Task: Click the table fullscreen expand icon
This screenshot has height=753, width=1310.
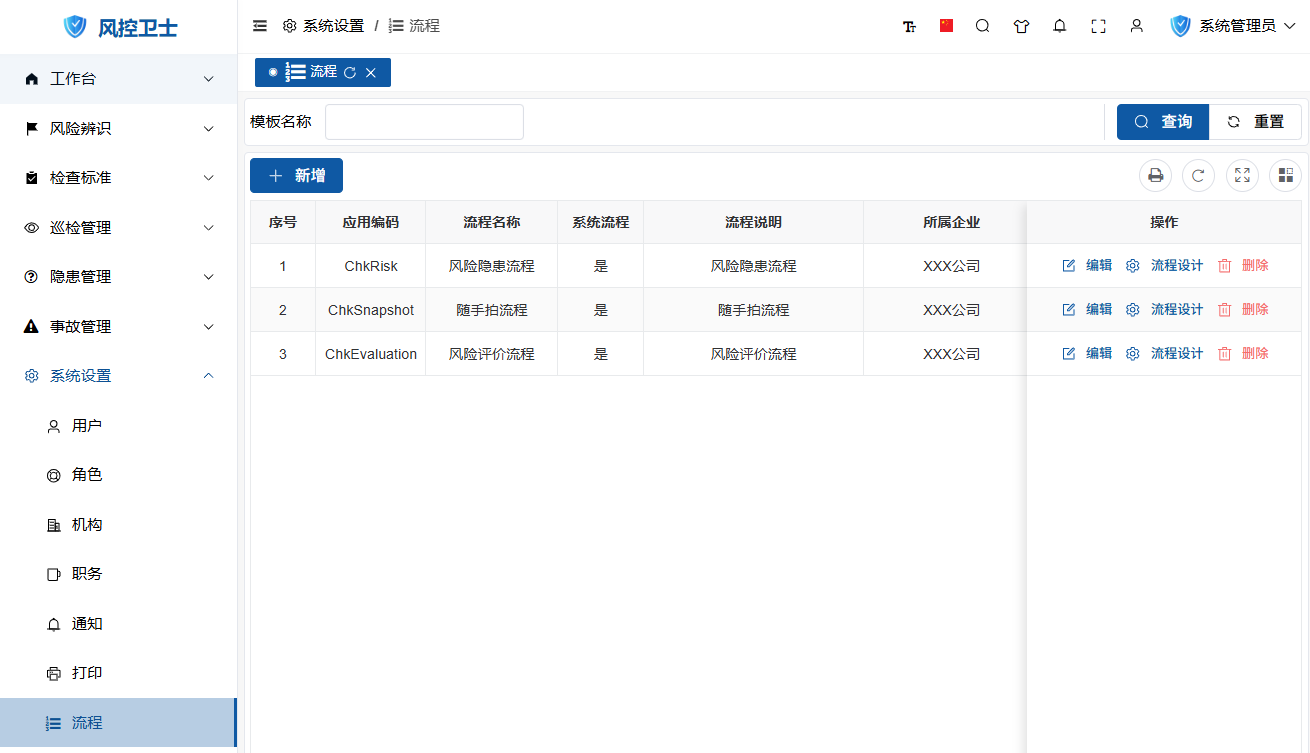Action: [x=1242, y=176]
